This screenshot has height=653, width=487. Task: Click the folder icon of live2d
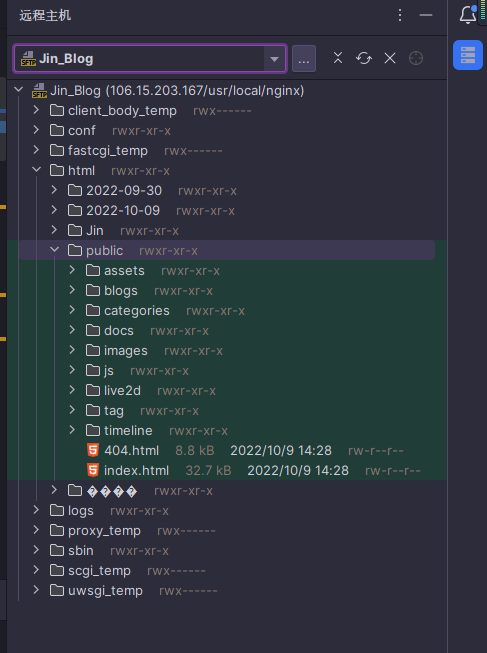(x=93, y=390)
